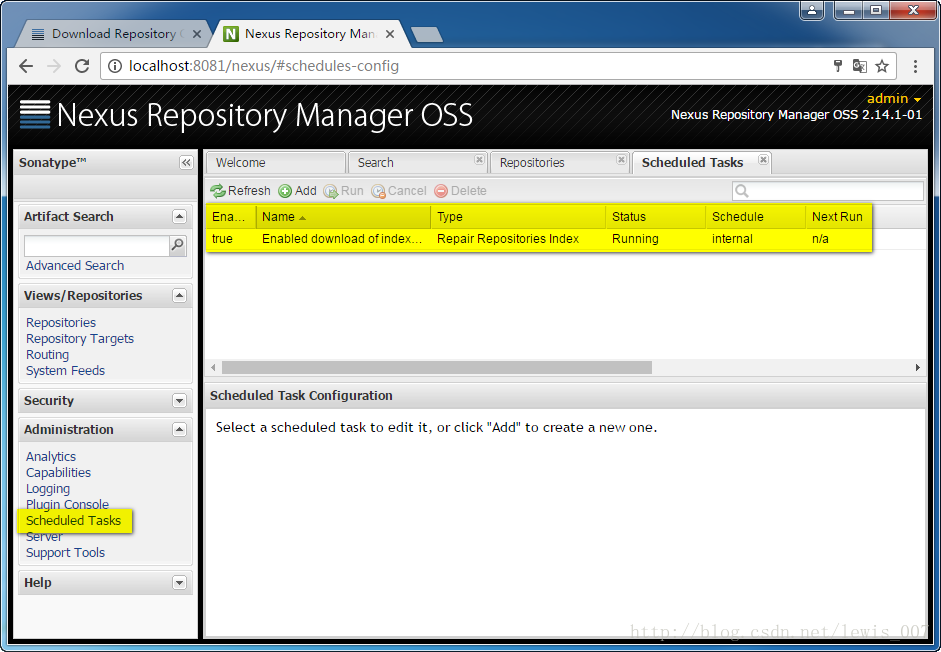The height and width of the screenshot is (652, 941).
Task: Click the Cancel task toolbar button
Action: tap(399, 191)
